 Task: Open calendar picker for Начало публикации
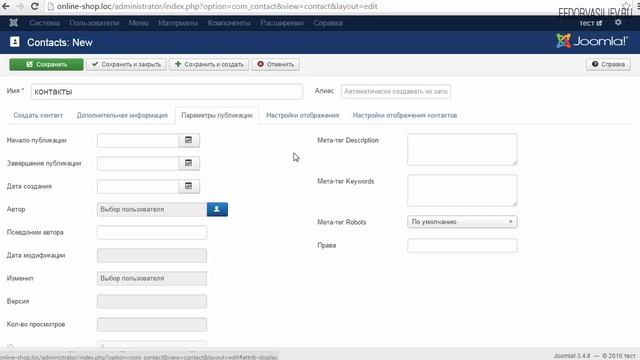[189, 140]
